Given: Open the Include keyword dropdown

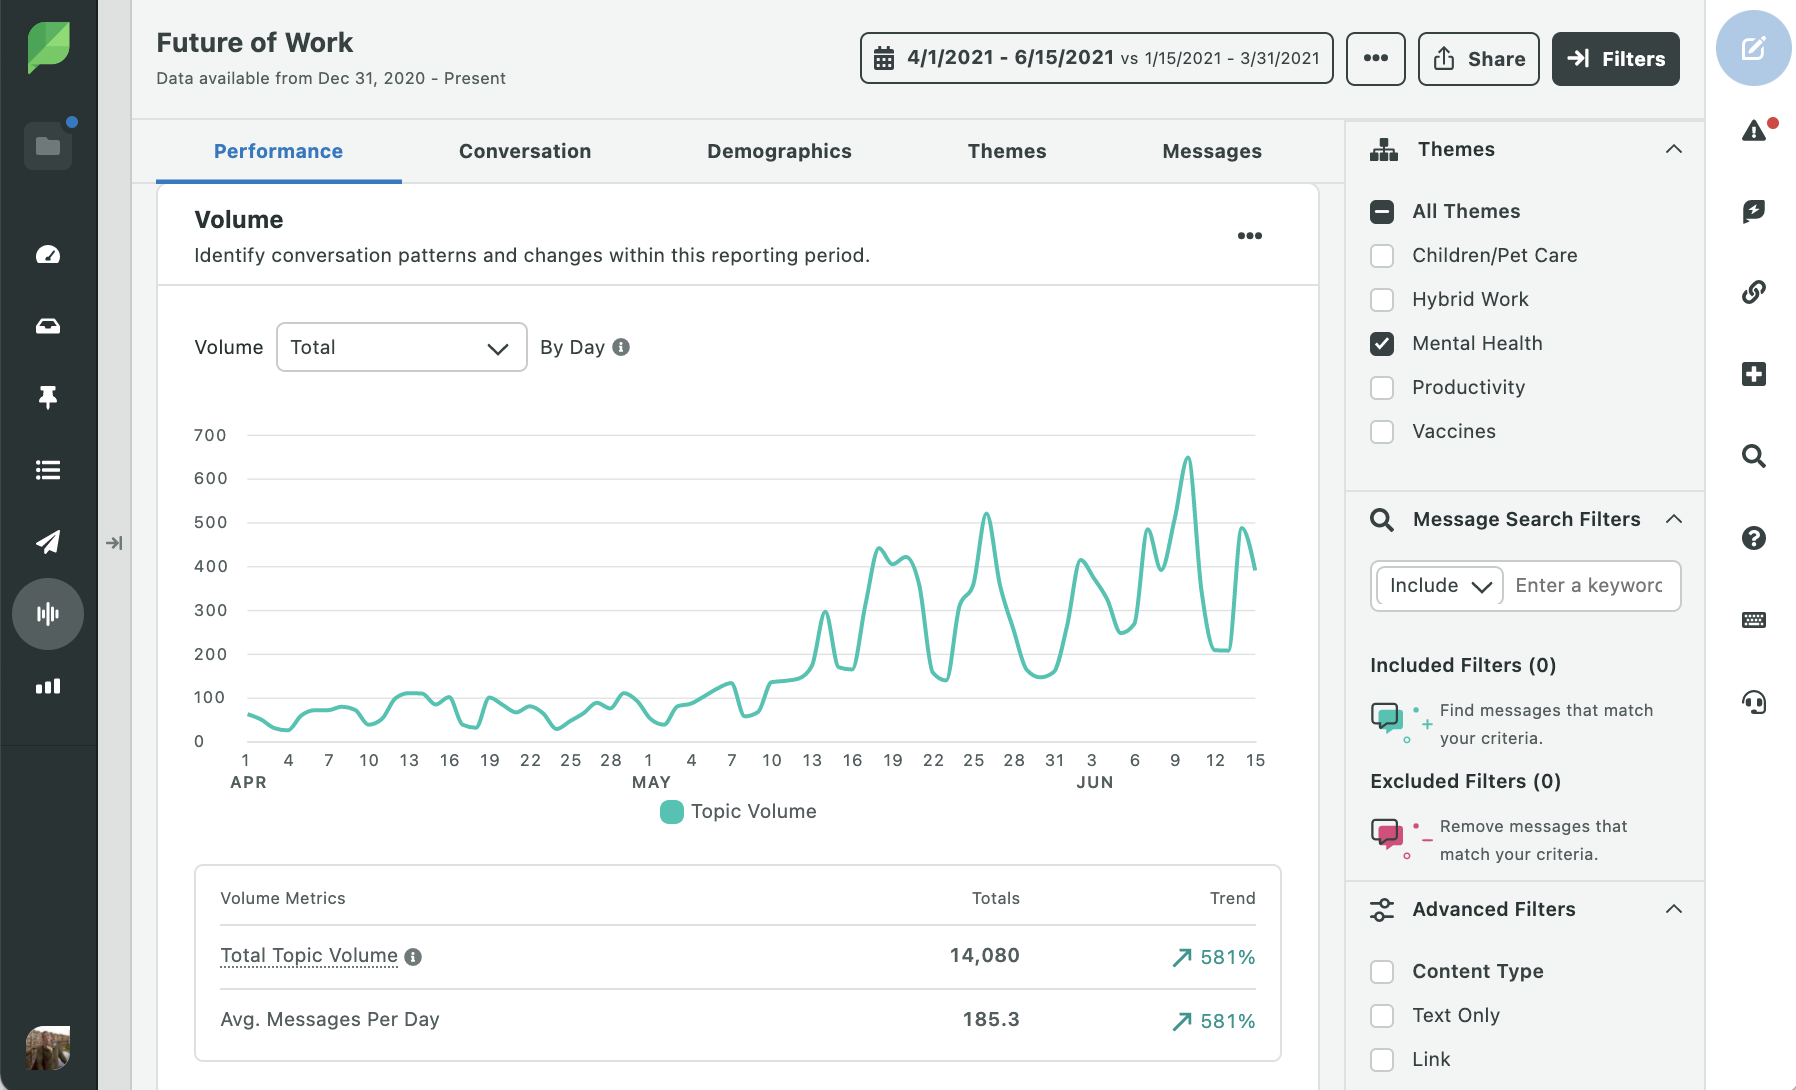Looking at the screenshot, I should coord(1439,586).
